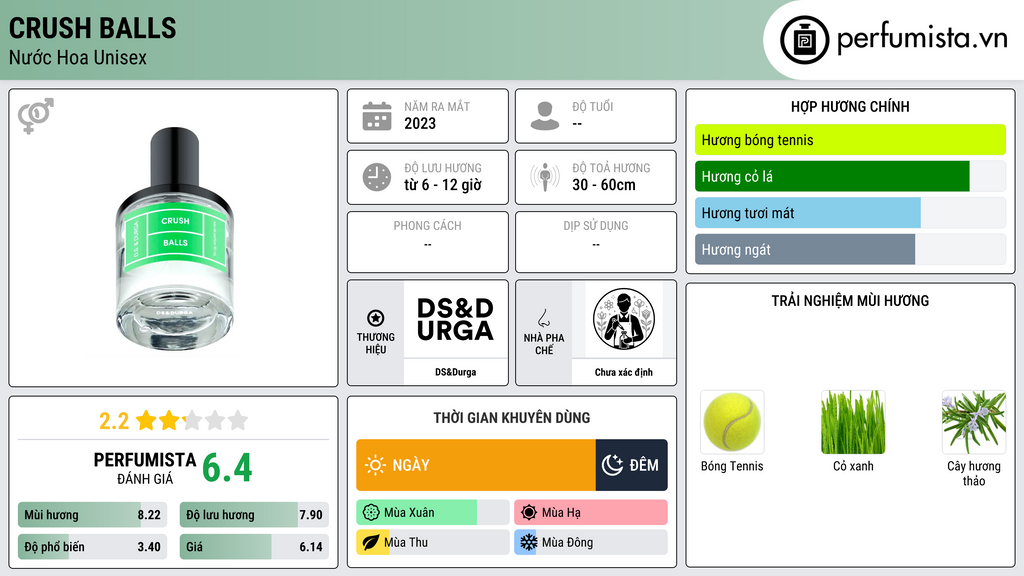The width and height of the screenshot is (1024, 576).
Task: Click the PERFUMISTA ĐÁNH GIÁ label
Action: [144, 468]
